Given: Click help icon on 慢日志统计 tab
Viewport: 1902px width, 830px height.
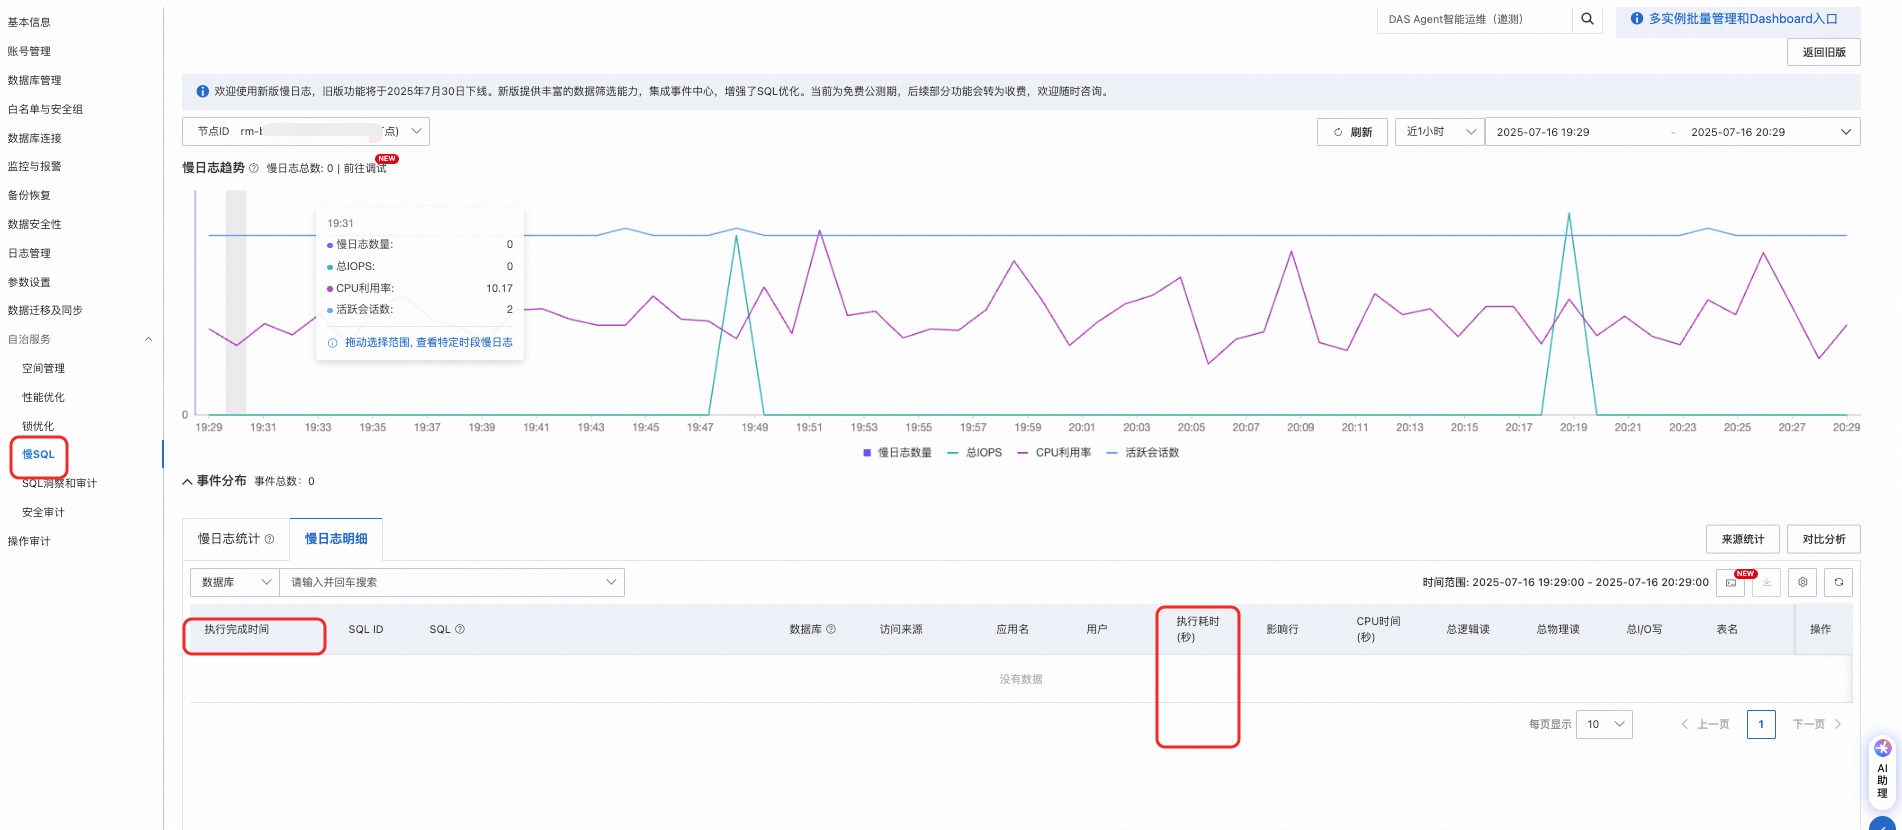Looking at the screenshot, I should pyautogui.click(x=269, y=539).
